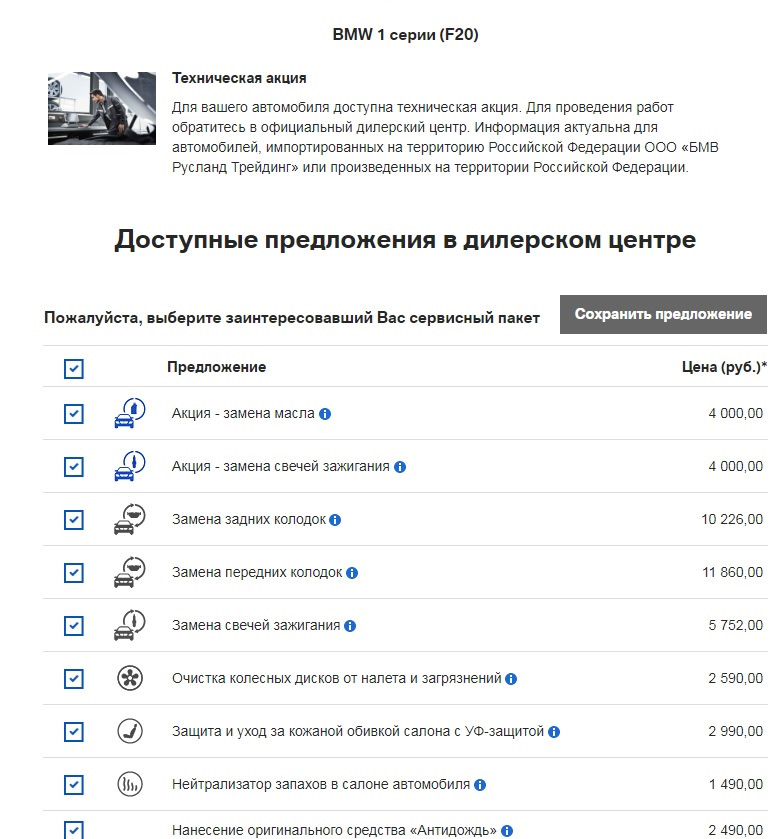Uncheck Акция - замена масла offer
Screen dimensions: 775x839
pyautogui.click(x=73, y=414)
